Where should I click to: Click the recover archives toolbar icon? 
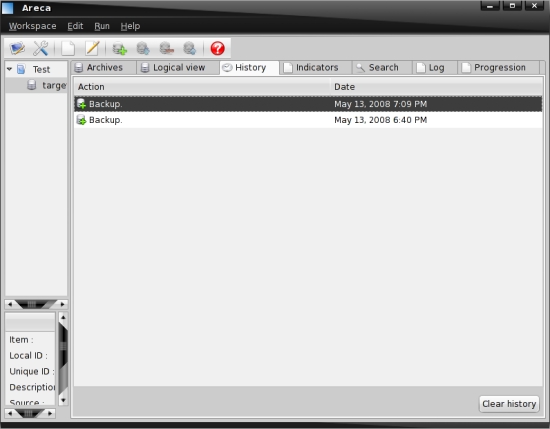click(x=189, y=48)
